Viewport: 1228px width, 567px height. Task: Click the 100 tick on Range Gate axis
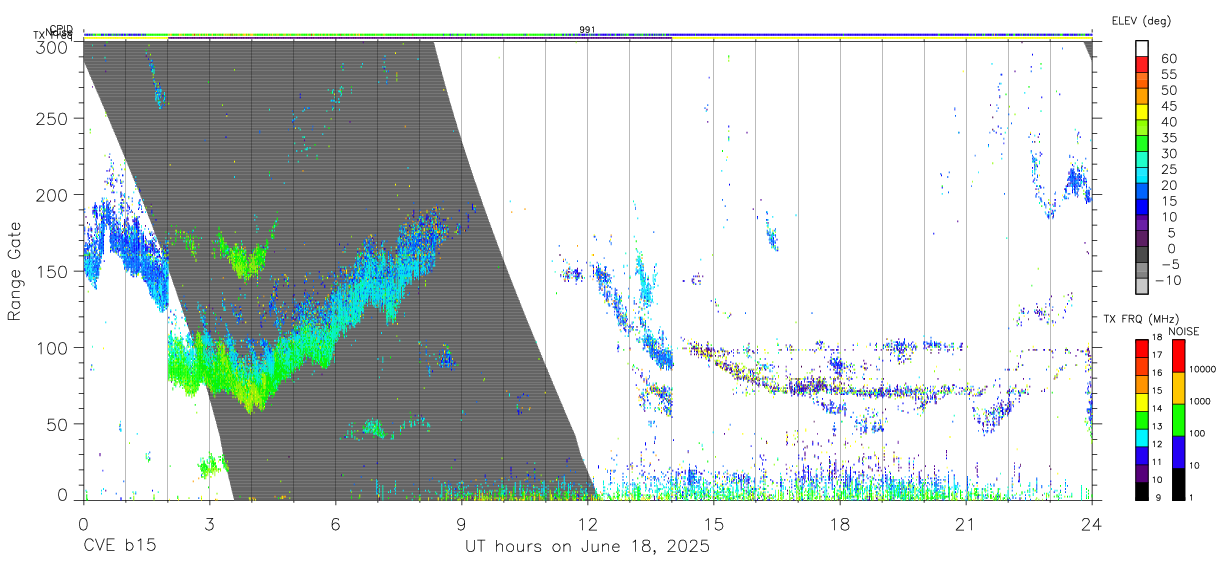[52, 347]
